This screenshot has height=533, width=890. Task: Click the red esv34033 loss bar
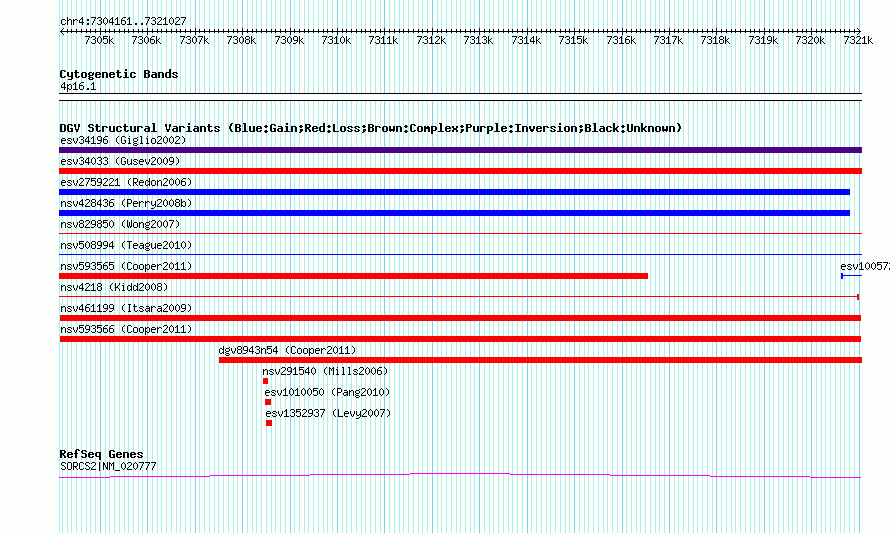point(460,171)
